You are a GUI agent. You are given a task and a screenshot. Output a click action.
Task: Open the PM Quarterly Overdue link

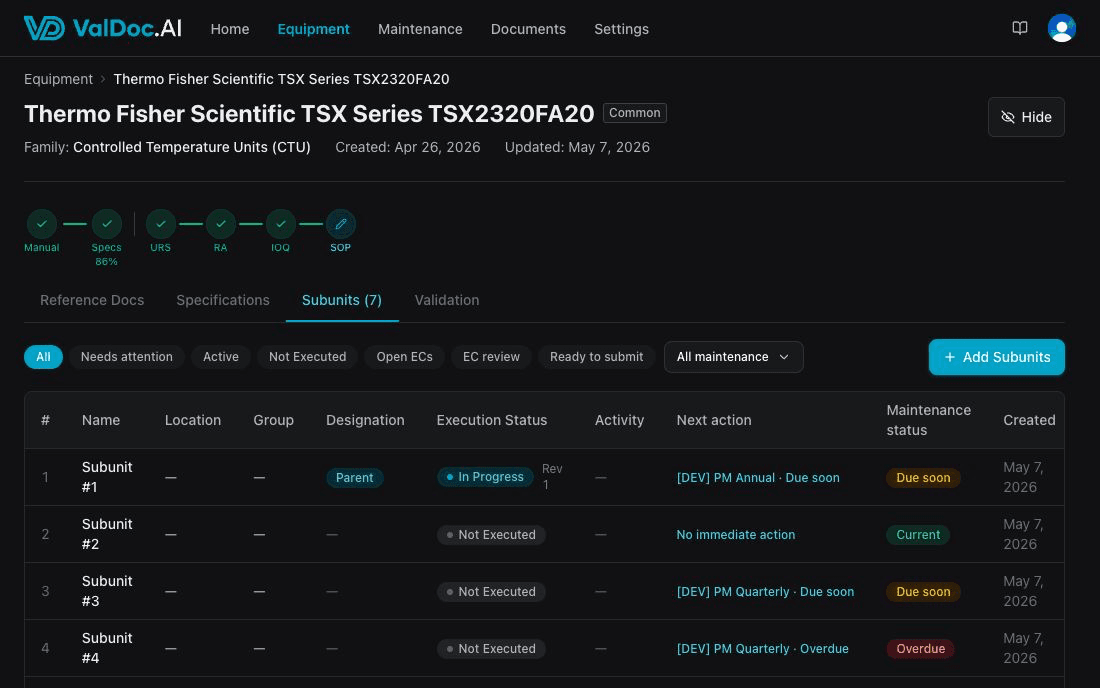click(762, 648)
